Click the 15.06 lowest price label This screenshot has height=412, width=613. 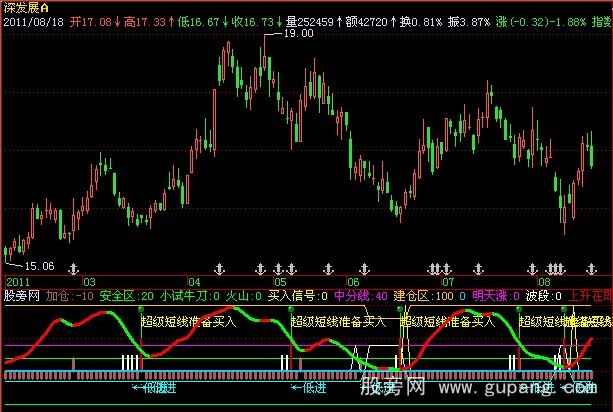(x=39, y=266)
